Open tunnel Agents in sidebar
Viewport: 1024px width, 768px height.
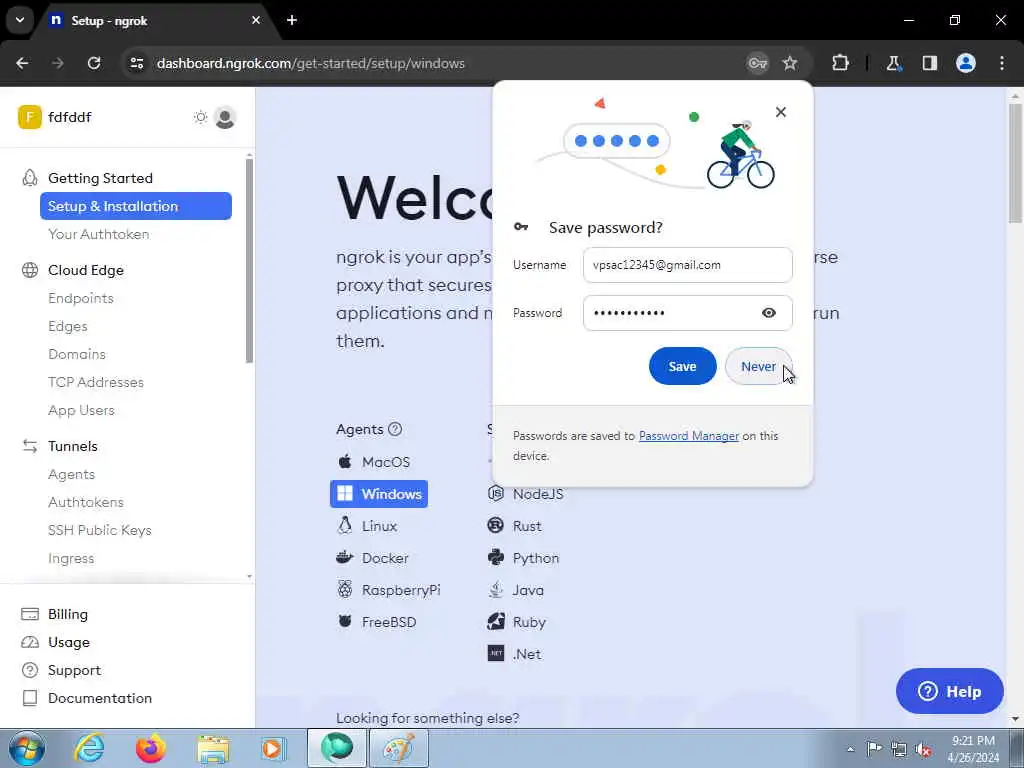click(x=72, y=475)
